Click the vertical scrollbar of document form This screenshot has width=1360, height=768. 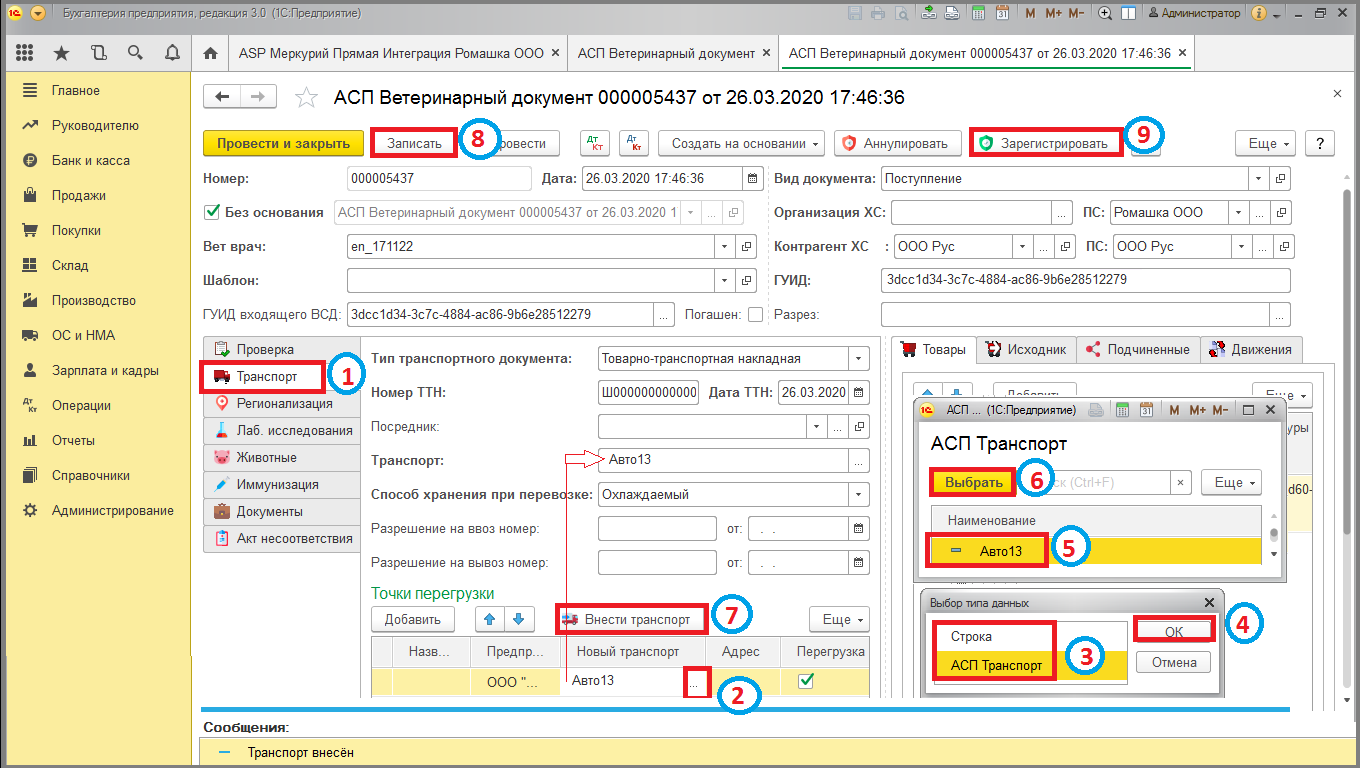(1347, 400)
